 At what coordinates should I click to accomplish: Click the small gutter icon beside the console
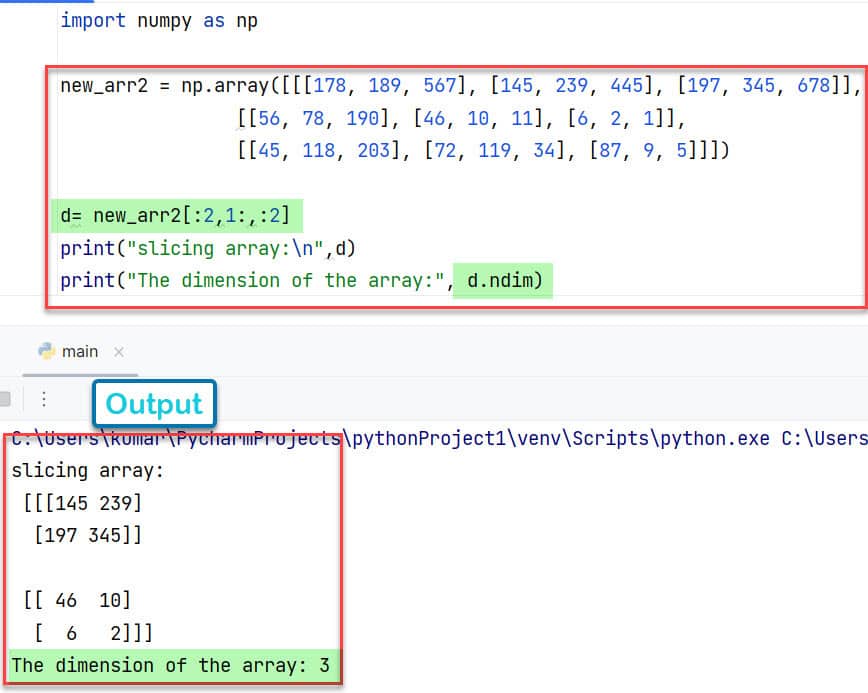[6, 398]
